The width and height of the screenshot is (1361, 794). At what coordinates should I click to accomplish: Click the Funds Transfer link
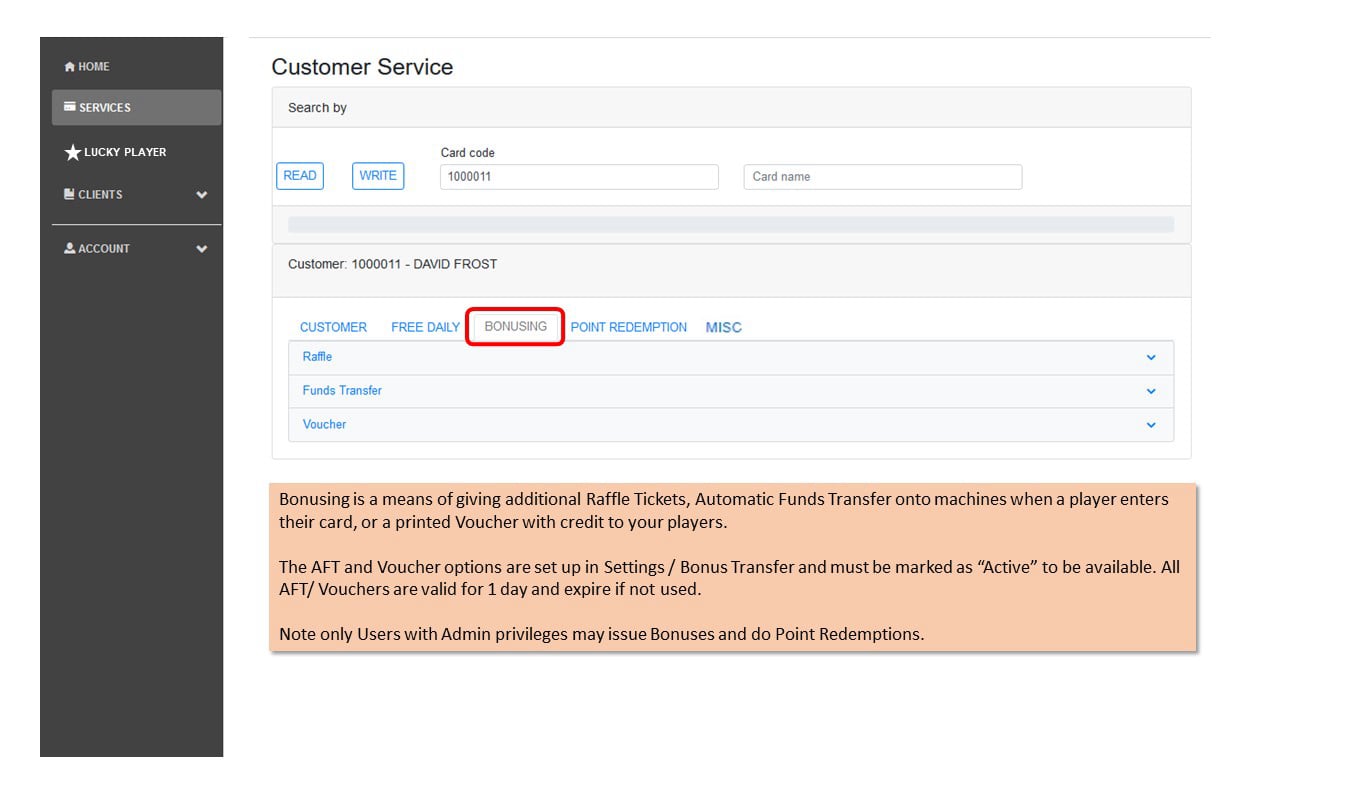(342, 391)
